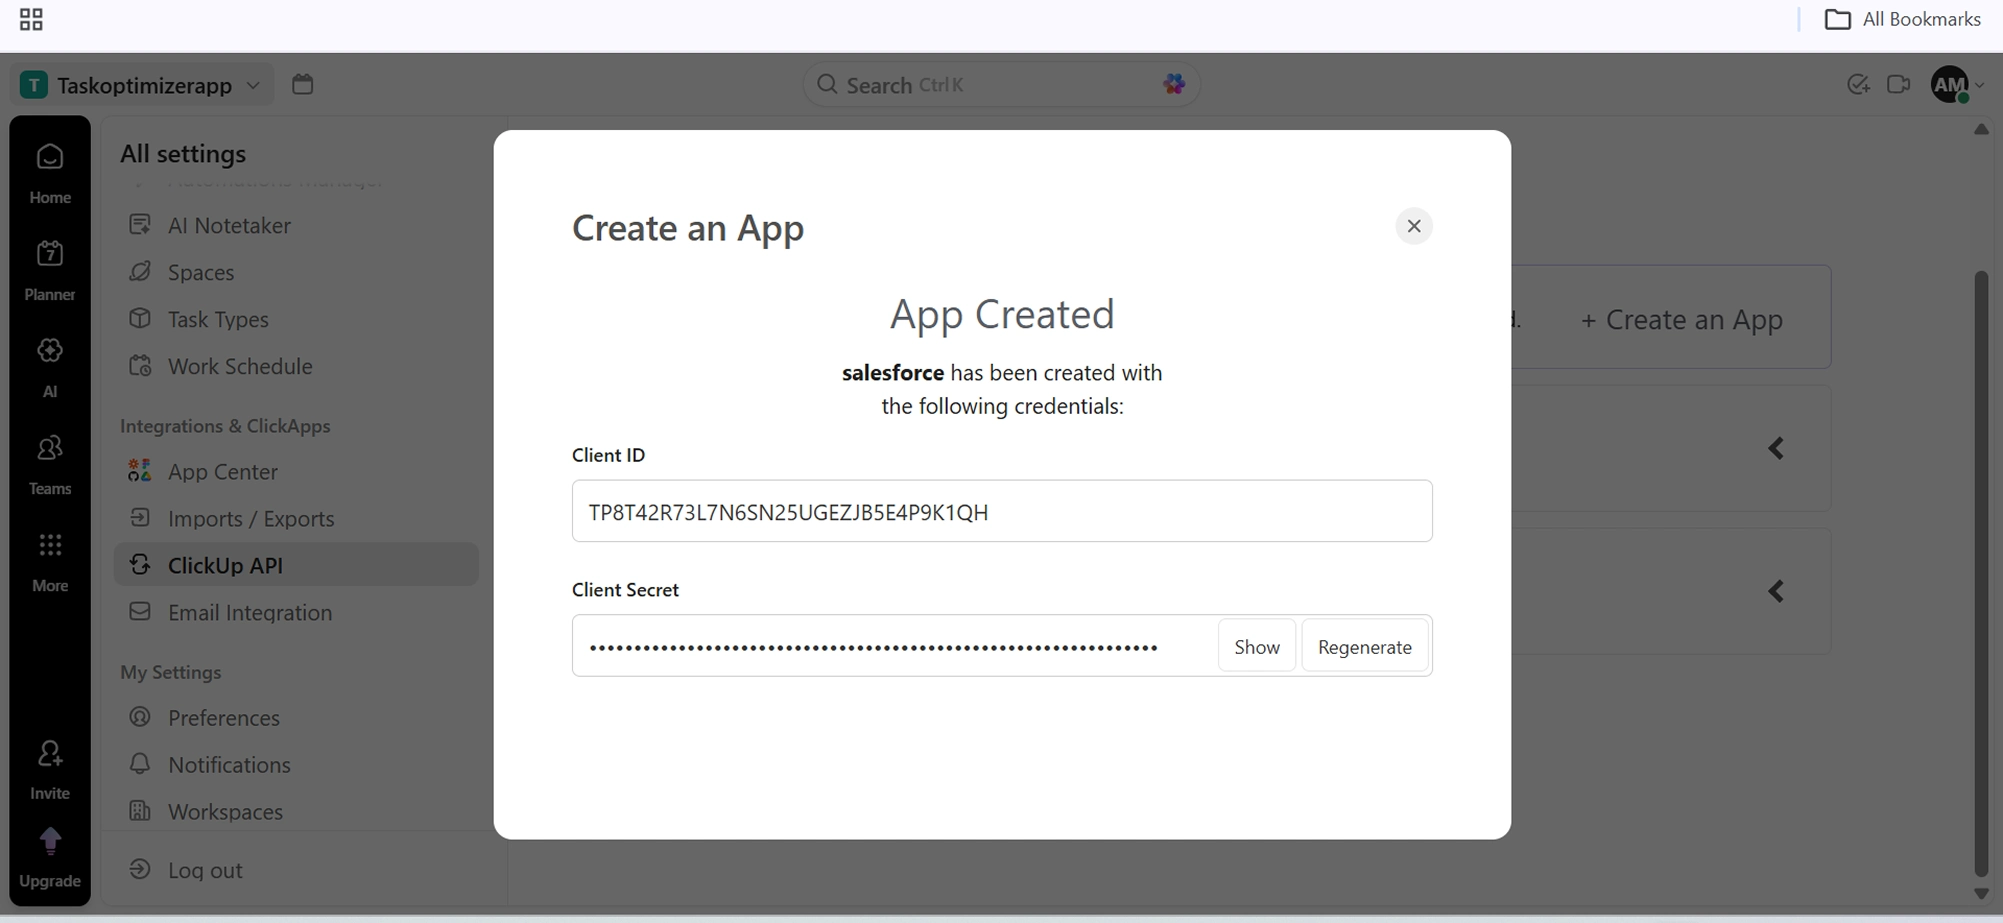Click the calendar icon beside workspace name
The width and height of the screenshot is (2003, 923).
(302, 84)
